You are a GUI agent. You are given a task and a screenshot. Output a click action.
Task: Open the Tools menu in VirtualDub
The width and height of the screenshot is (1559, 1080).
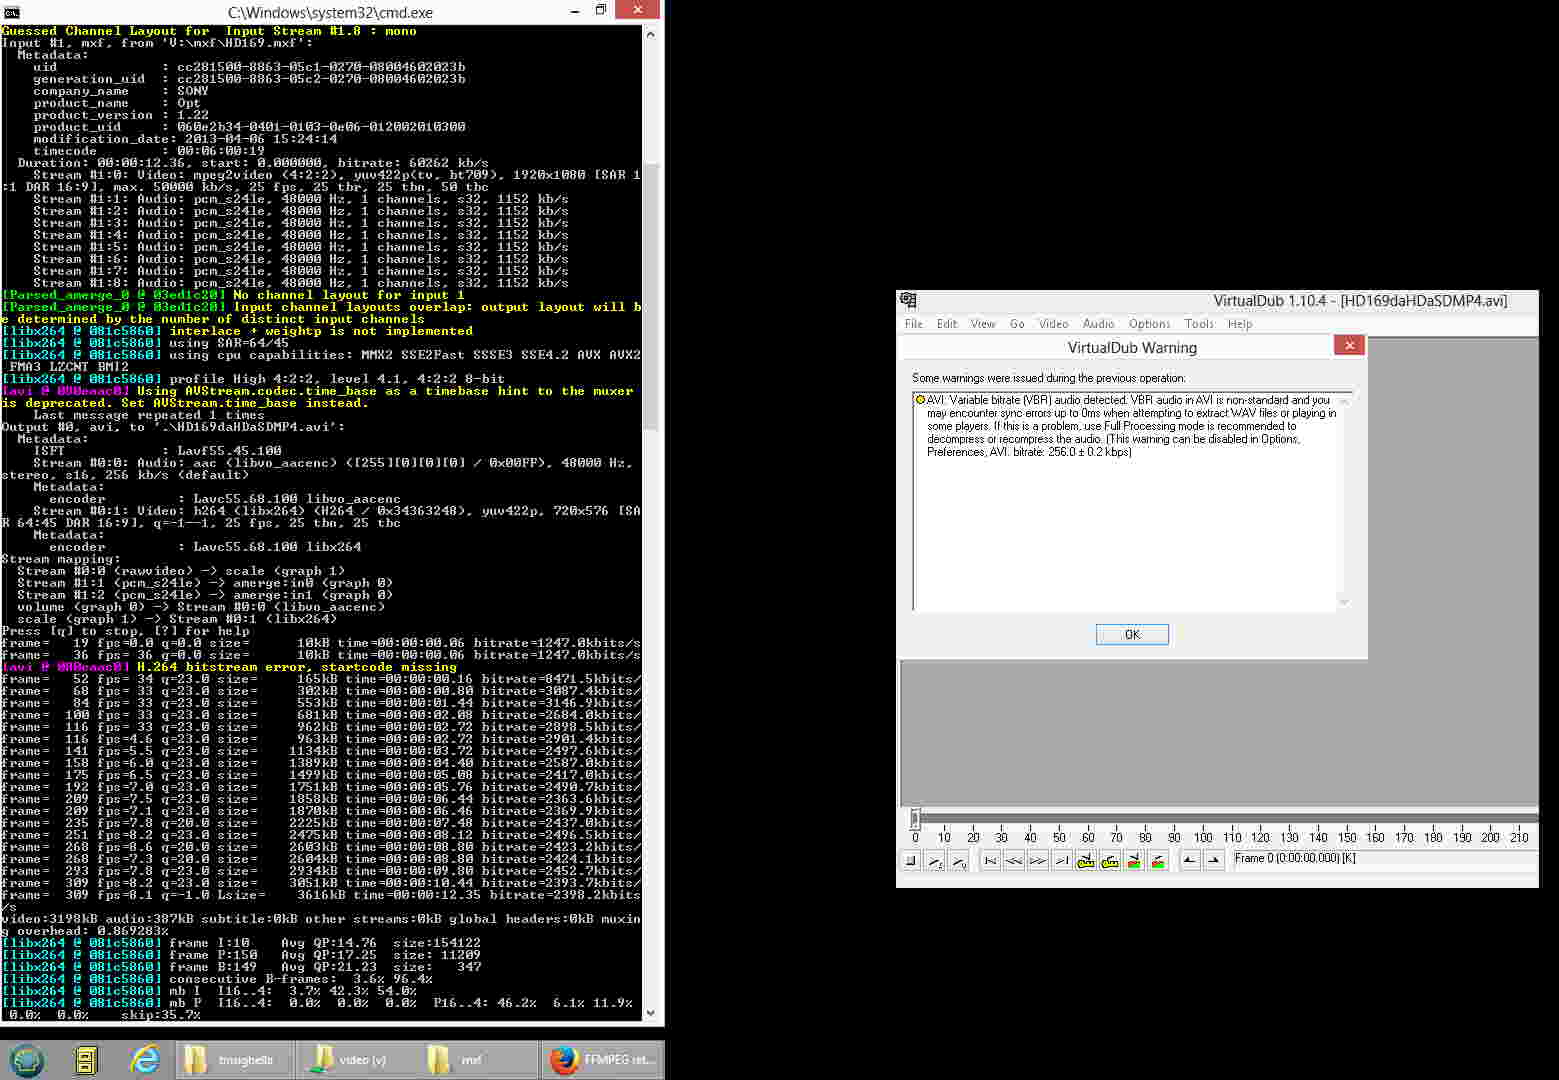pyautogui.click(x=1199, y=324)
